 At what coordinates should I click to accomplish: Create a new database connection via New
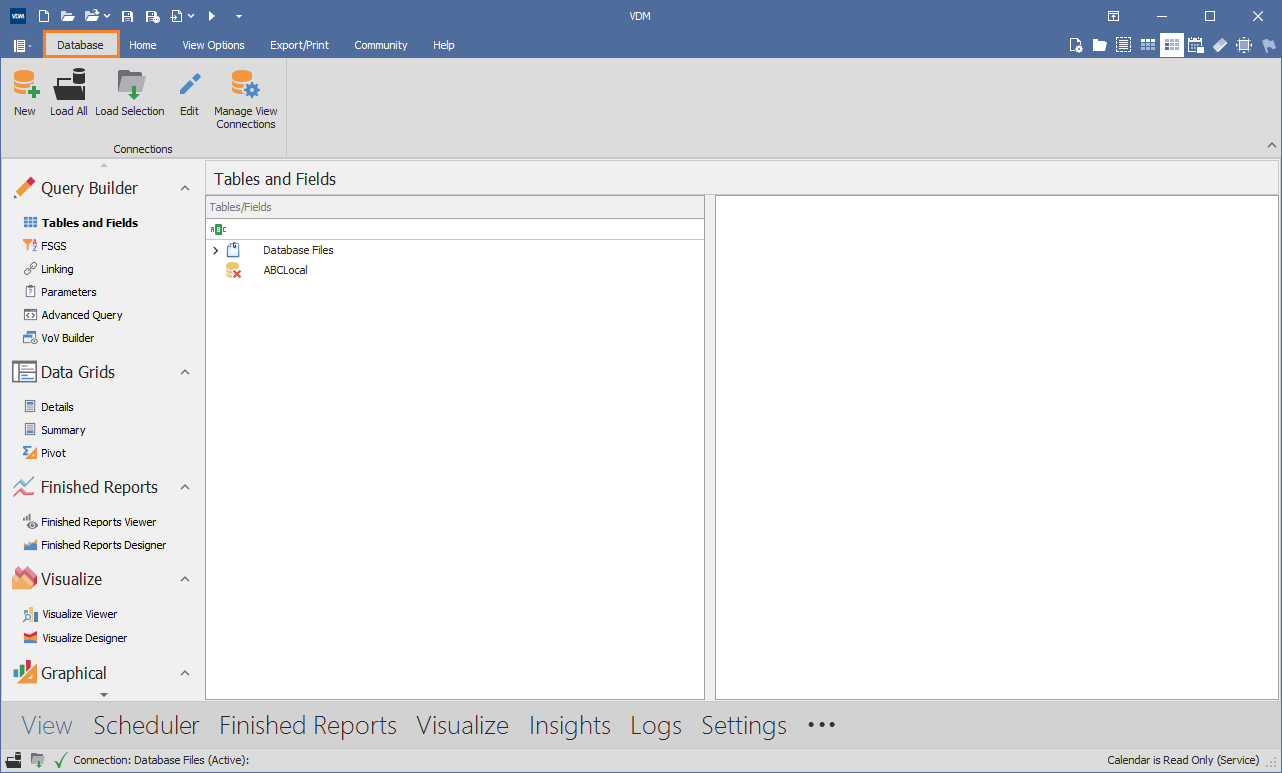pos(25,94)
